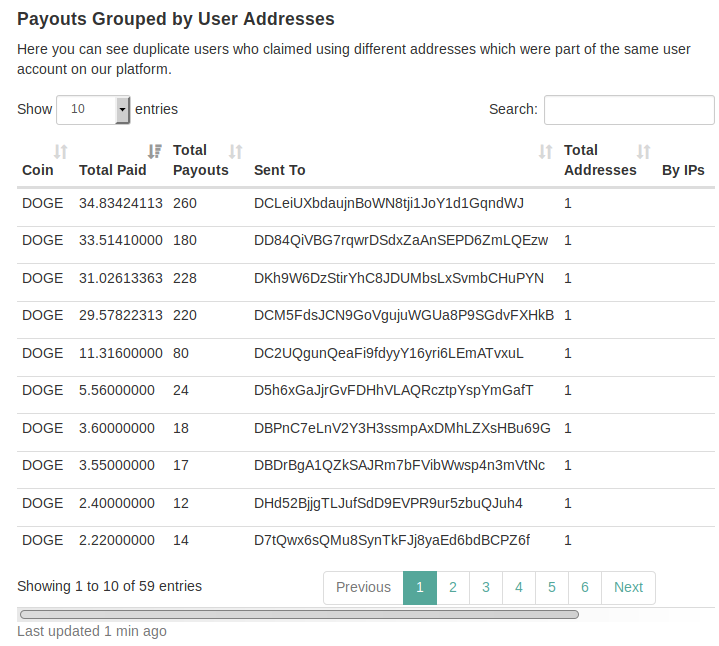Screen dimensions: 719x646
Task: Click the Previous pagination button
Action: (363, 587)
